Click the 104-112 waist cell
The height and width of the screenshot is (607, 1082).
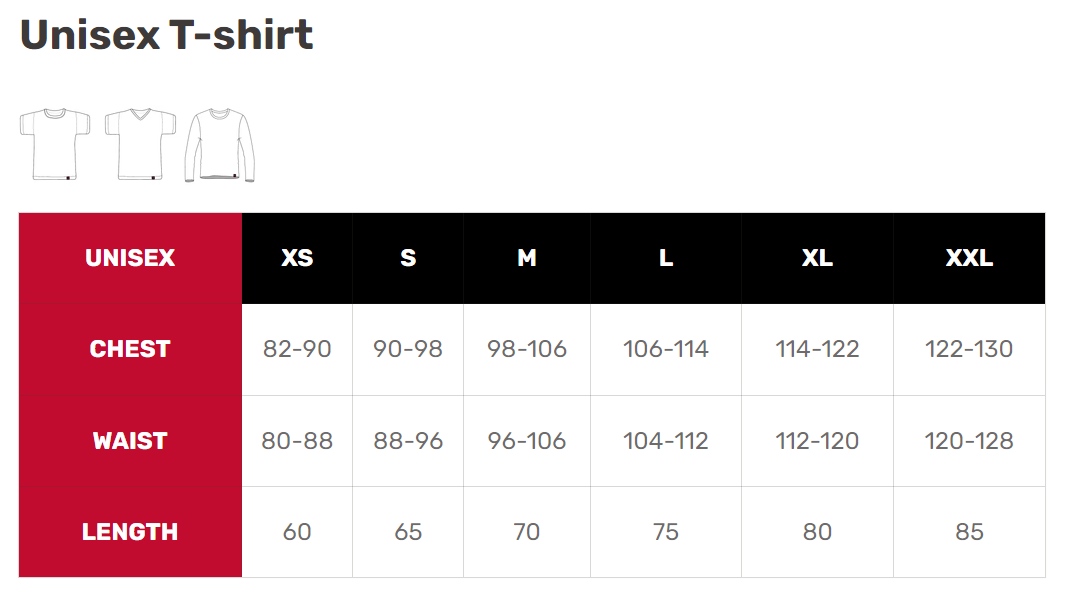point(666,441)
